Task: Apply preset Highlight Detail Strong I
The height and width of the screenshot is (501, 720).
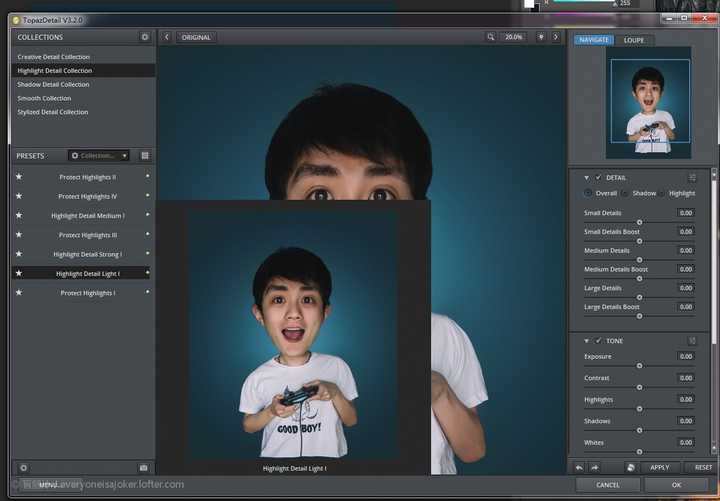Action: coord(87,254)
